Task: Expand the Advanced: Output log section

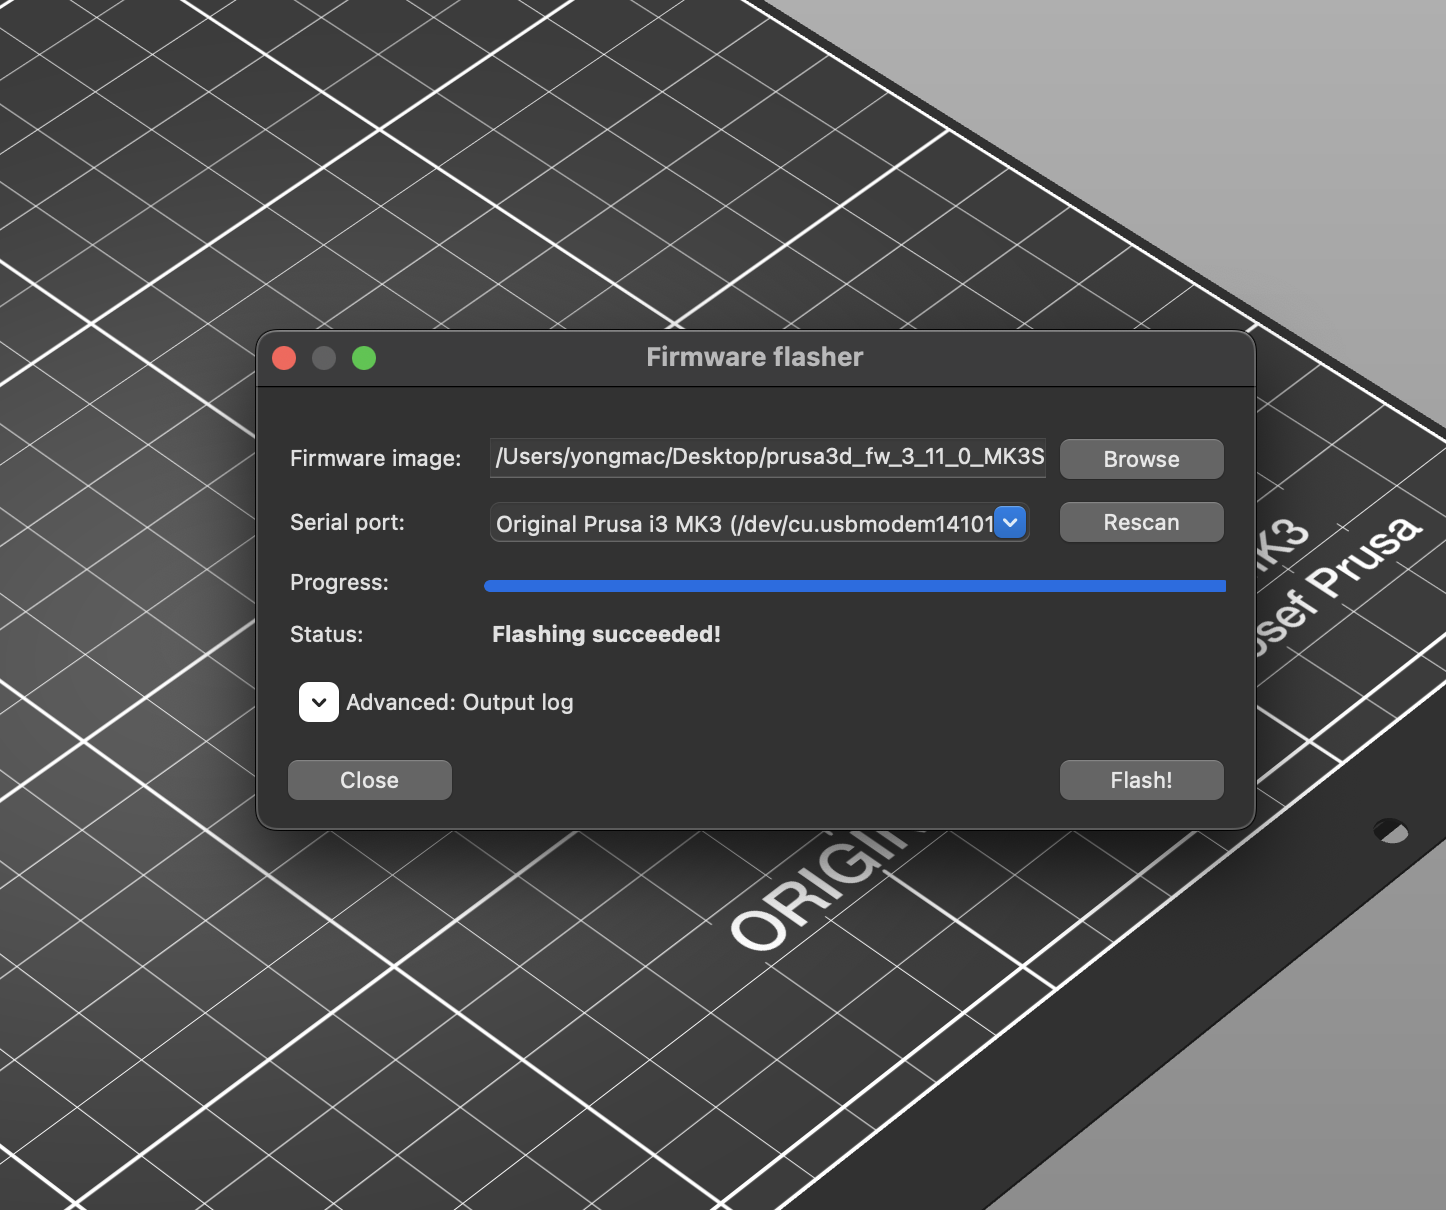Action: coord(319,702)
